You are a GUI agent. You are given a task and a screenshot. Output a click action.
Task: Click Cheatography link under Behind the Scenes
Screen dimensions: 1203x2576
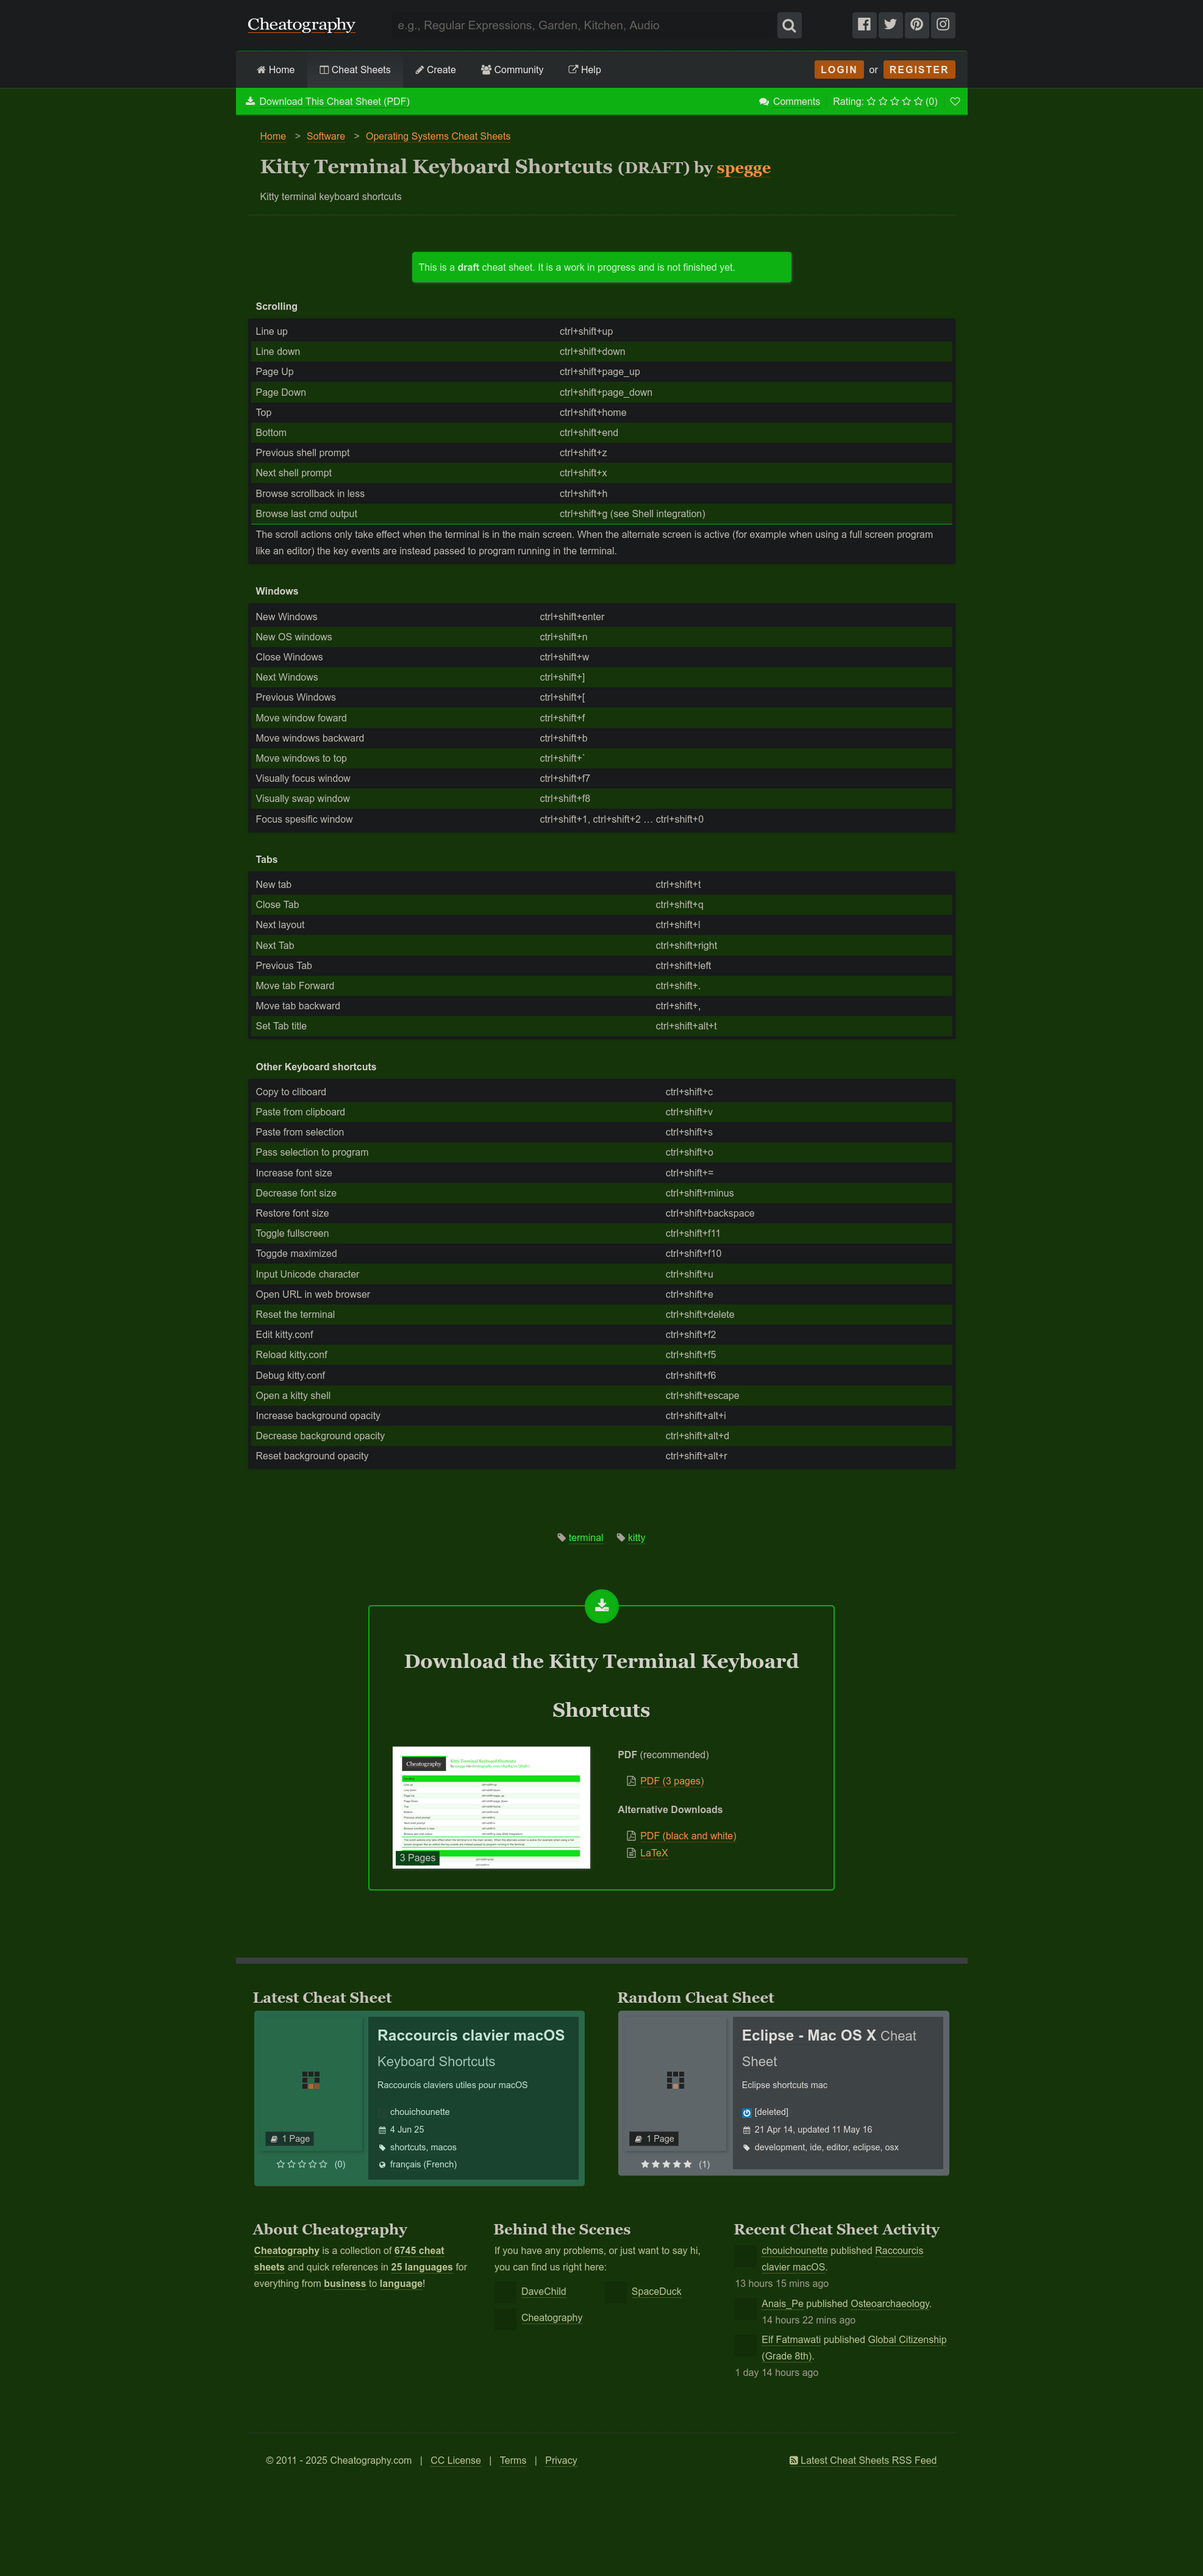[551, 2317]
